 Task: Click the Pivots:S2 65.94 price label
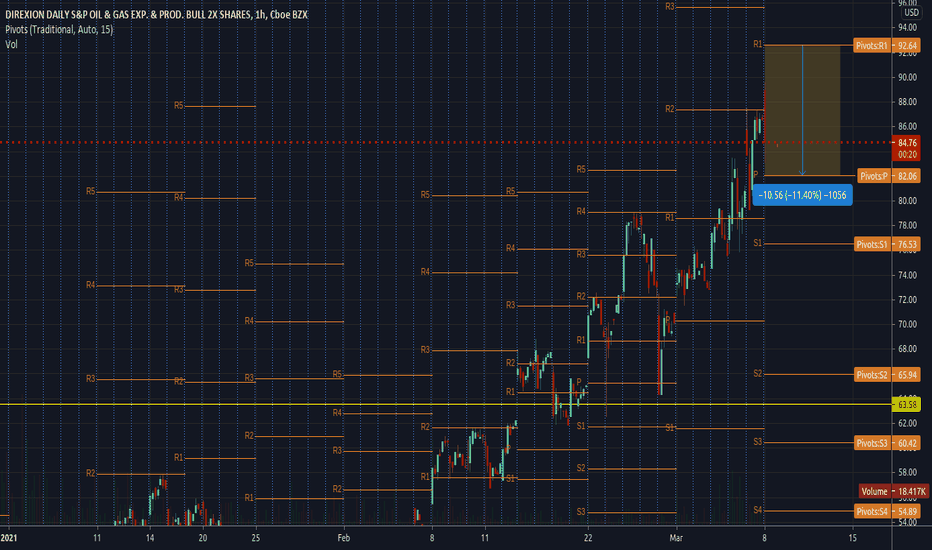click(x=886, y=375)
